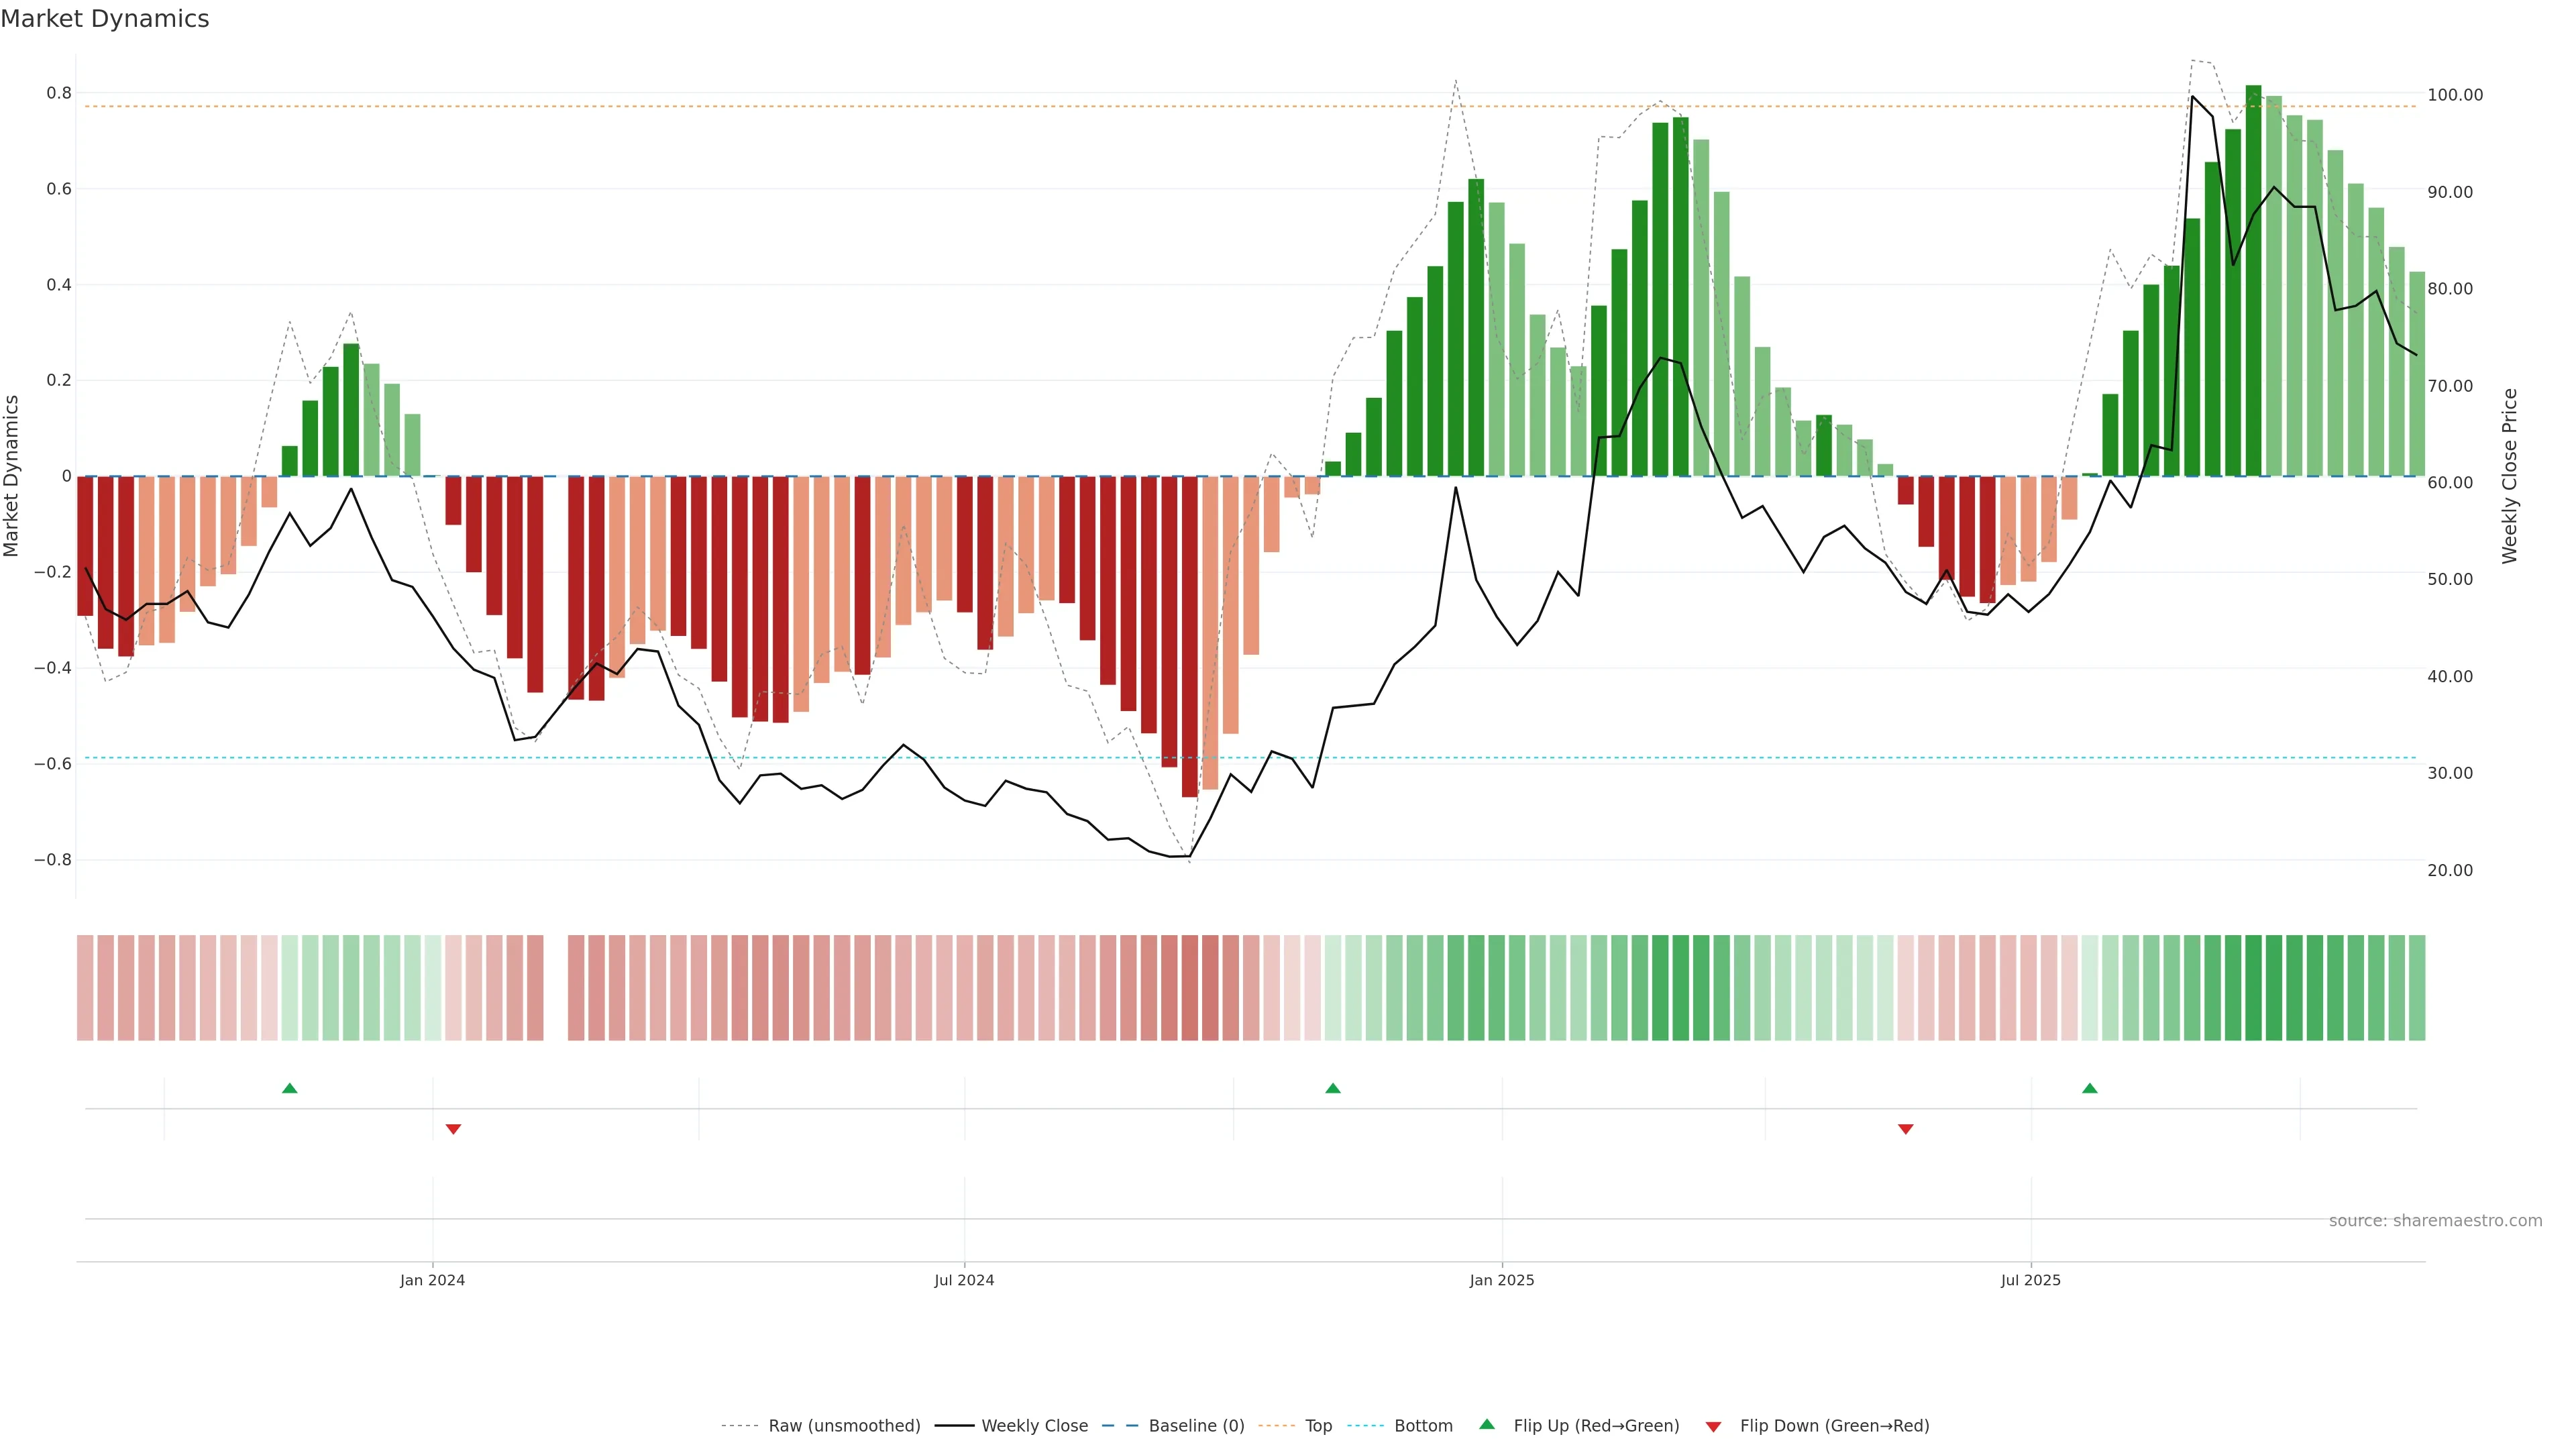Click the Weekly Close solid line legend icon
Screen dimensions: 2576x1449
click(x=954, y=1426)
